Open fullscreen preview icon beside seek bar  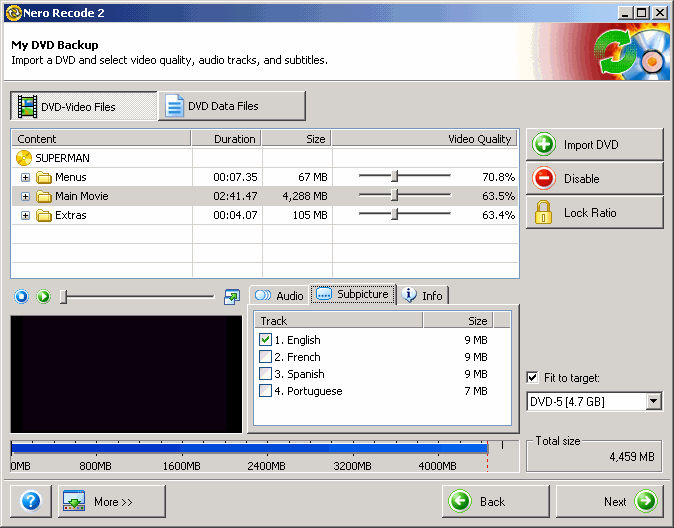pyautogui.click(x=232, y=296)
